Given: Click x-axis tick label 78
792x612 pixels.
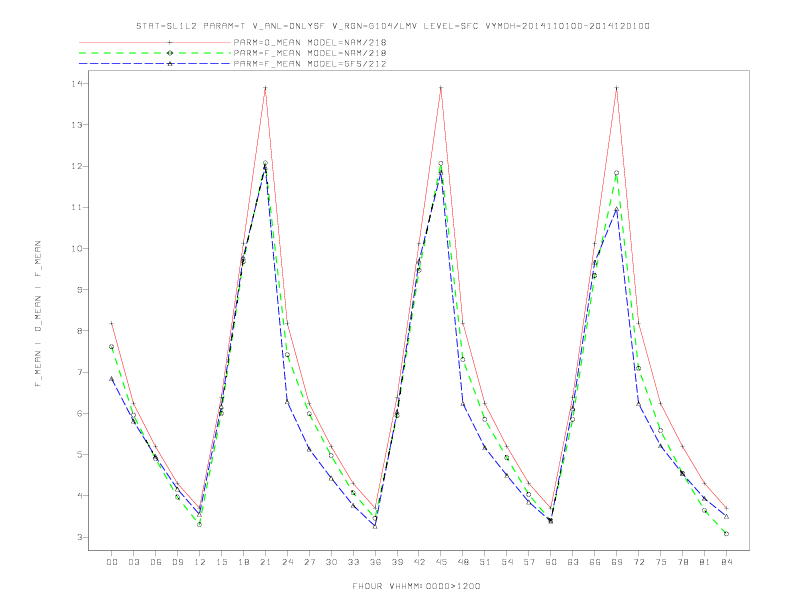Looking at the screenshot, I should [682, 562].
